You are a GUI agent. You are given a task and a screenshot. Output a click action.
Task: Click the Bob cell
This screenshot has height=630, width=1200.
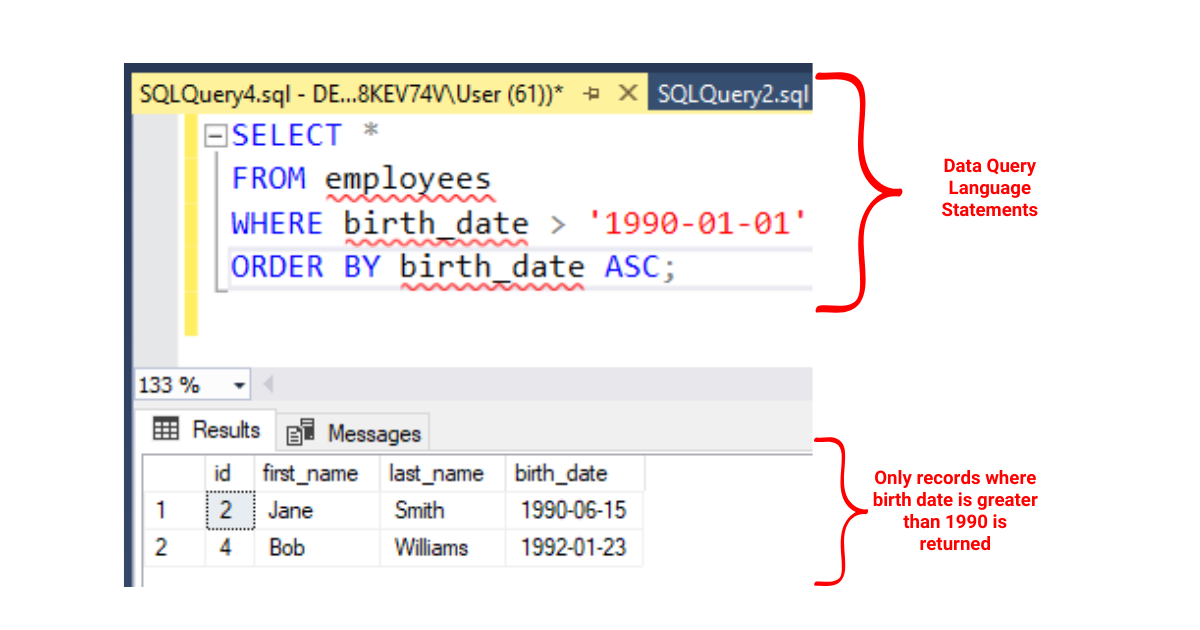pyautogui.click(x=318, y=548)
